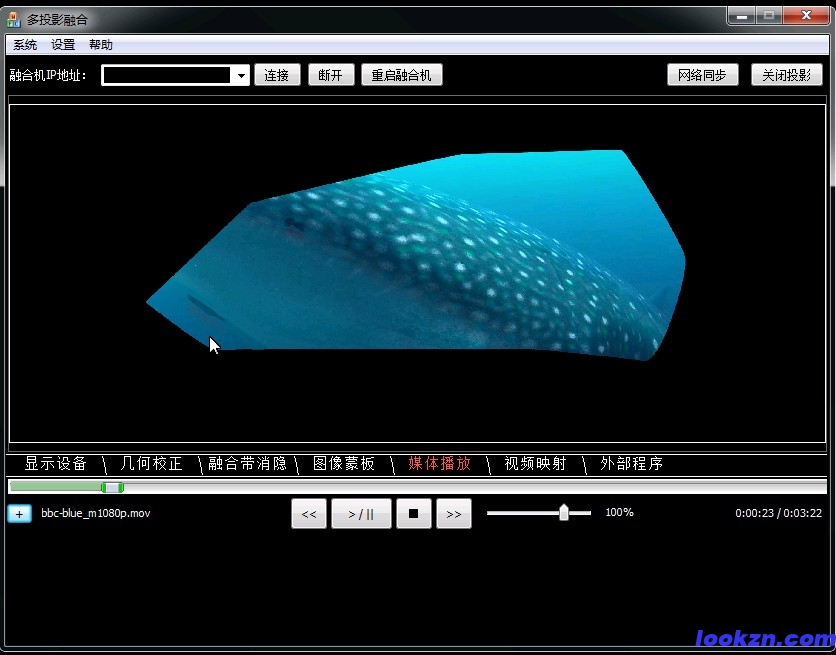The width and height of the screenshot is (836, 655).
Task: Select bbc-blue_m1080p.mov in the playlist
Action: (96, 513)
